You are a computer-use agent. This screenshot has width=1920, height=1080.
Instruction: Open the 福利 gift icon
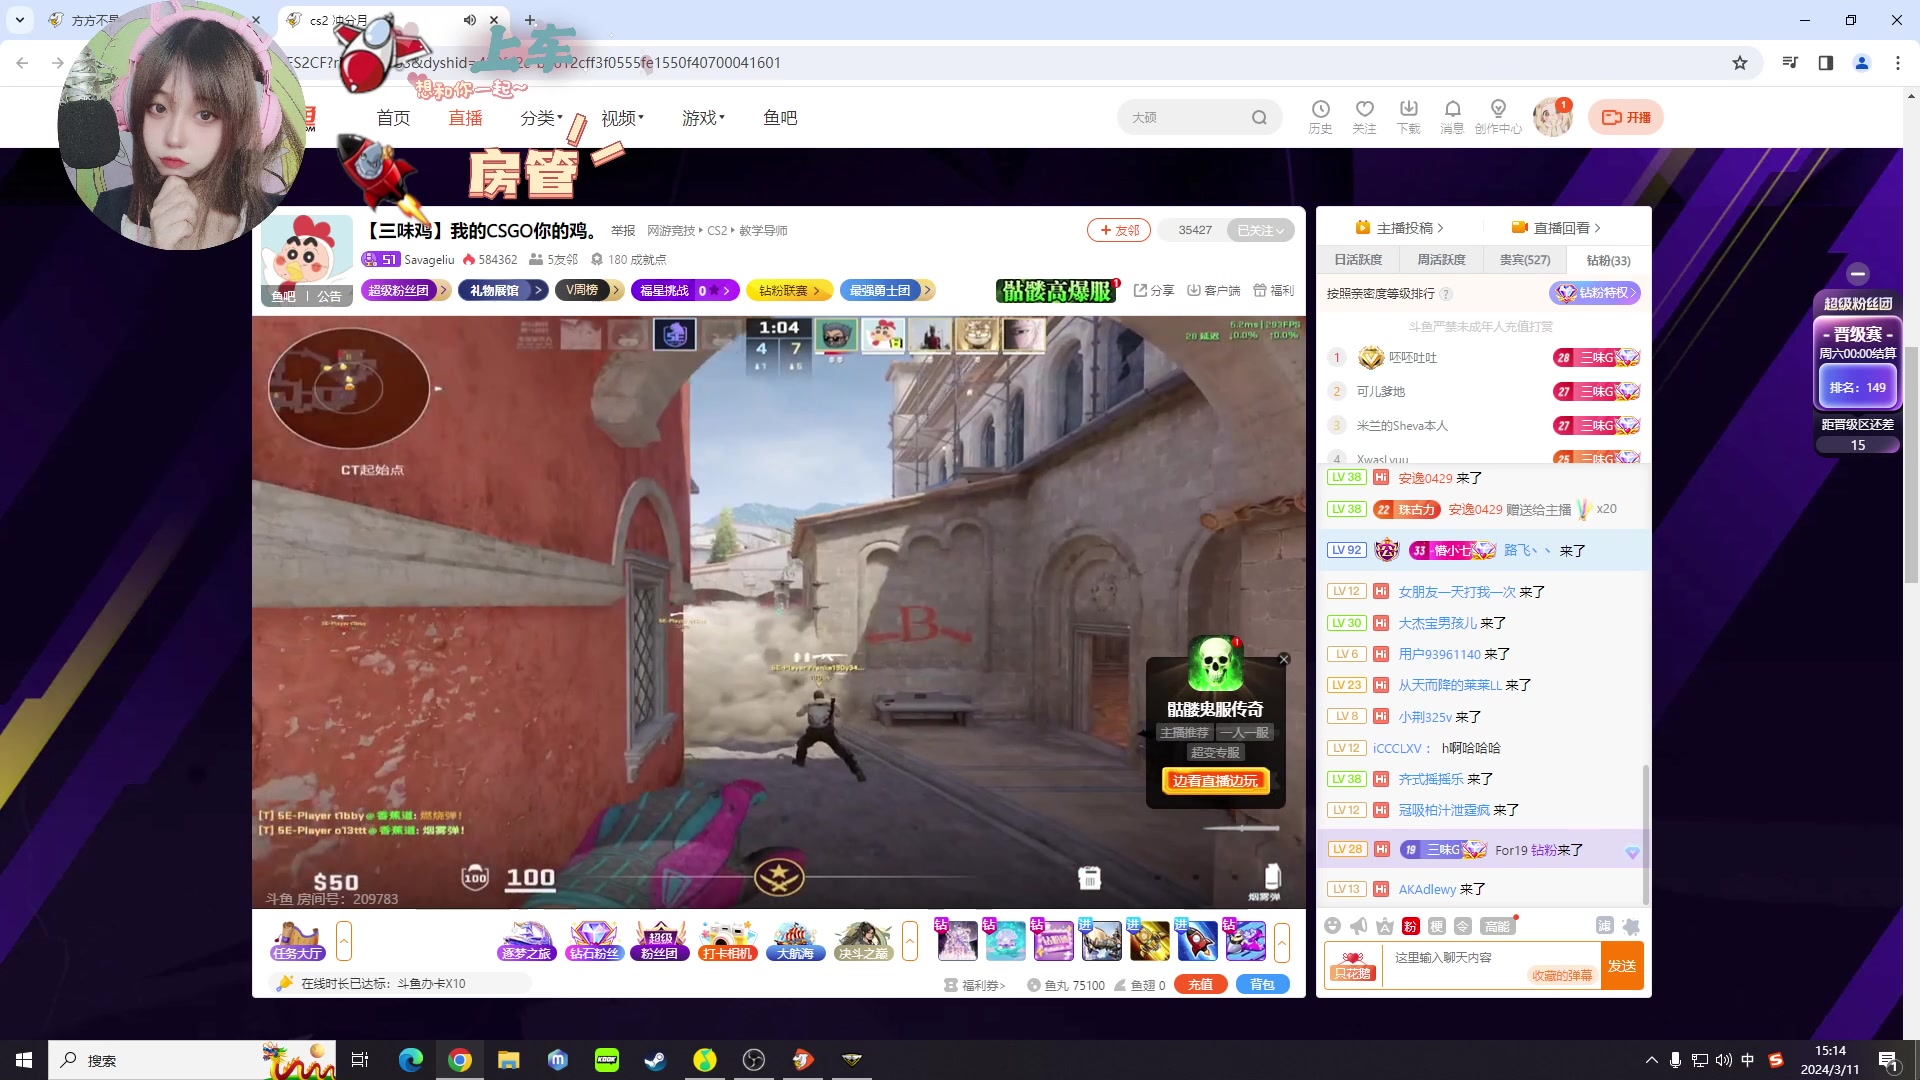point(1273,290)
